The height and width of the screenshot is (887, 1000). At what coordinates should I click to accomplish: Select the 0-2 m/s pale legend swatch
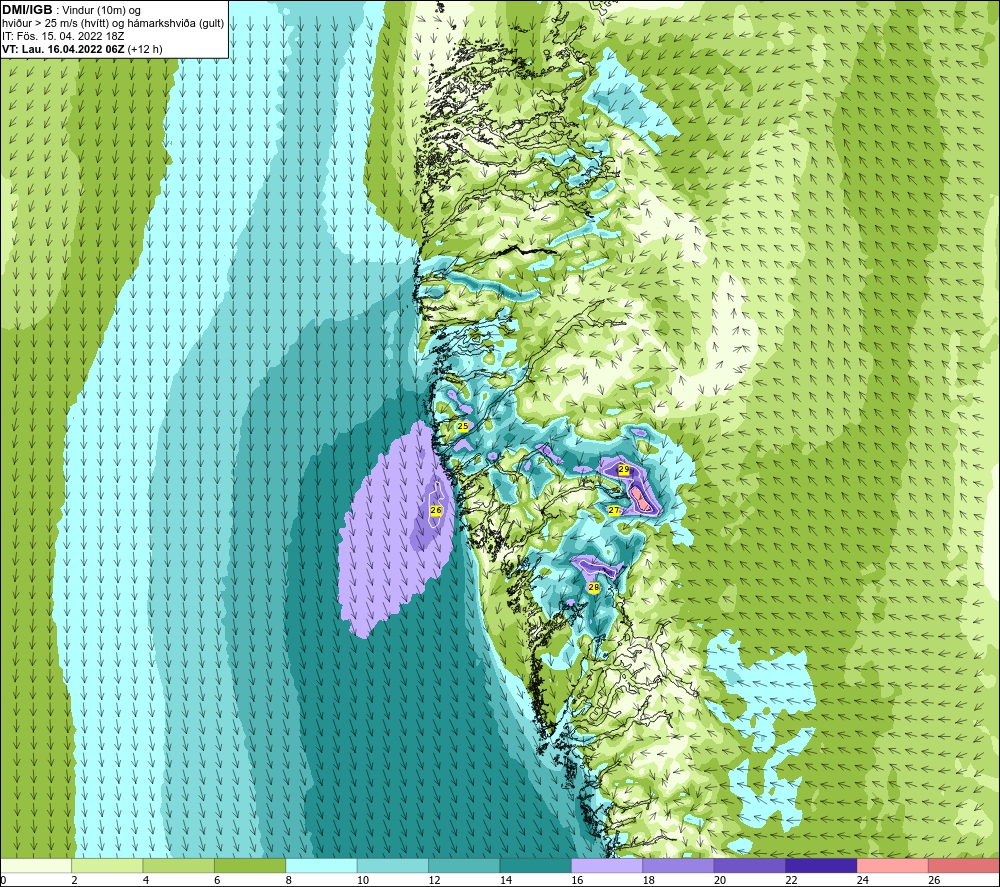pos(36,866)
